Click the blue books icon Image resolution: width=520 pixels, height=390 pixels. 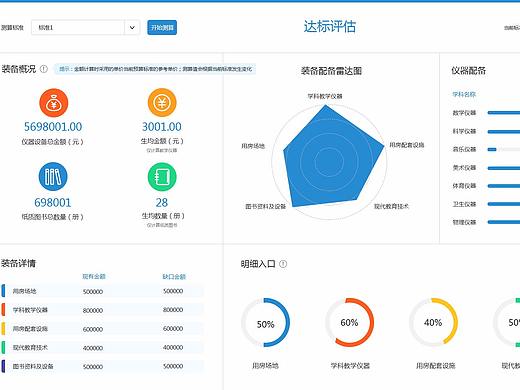click(x=53, y=177)
